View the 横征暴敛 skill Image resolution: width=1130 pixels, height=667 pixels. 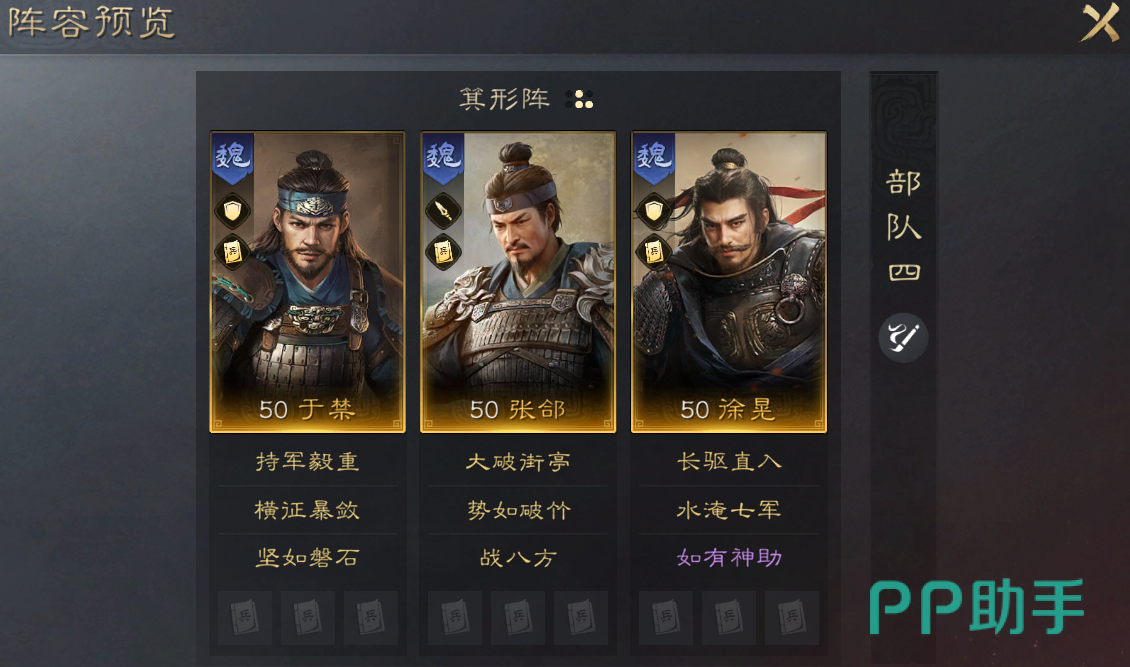point(307,510)
